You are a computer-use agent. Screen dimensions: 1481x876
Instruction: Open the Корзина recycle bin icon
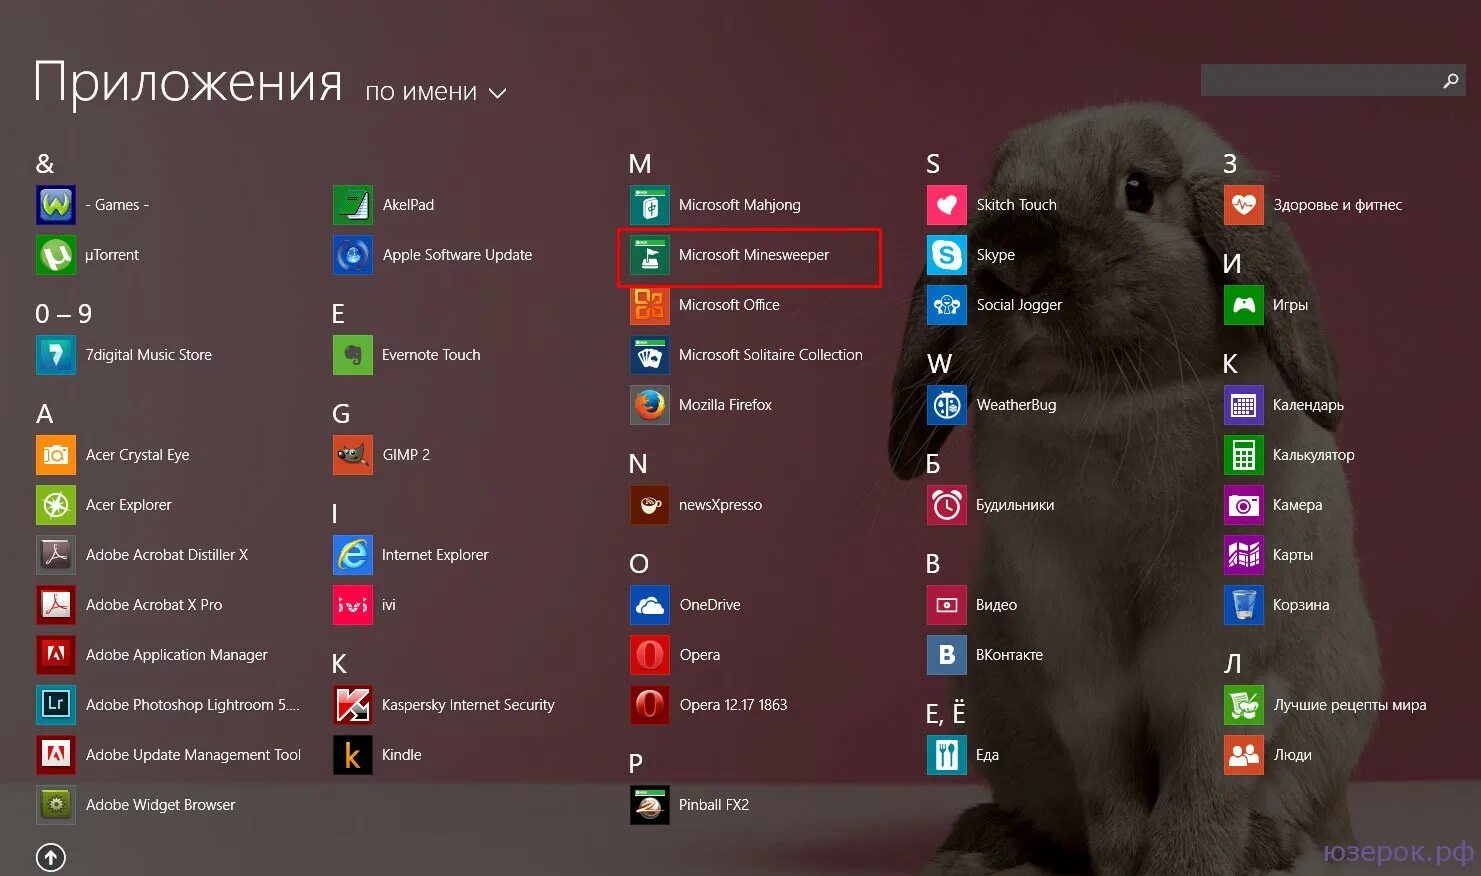click(1244, 605)
